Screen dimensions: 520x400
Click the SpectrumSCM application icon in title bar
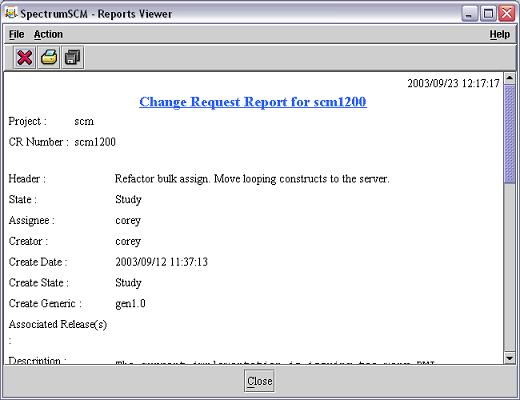11,13
